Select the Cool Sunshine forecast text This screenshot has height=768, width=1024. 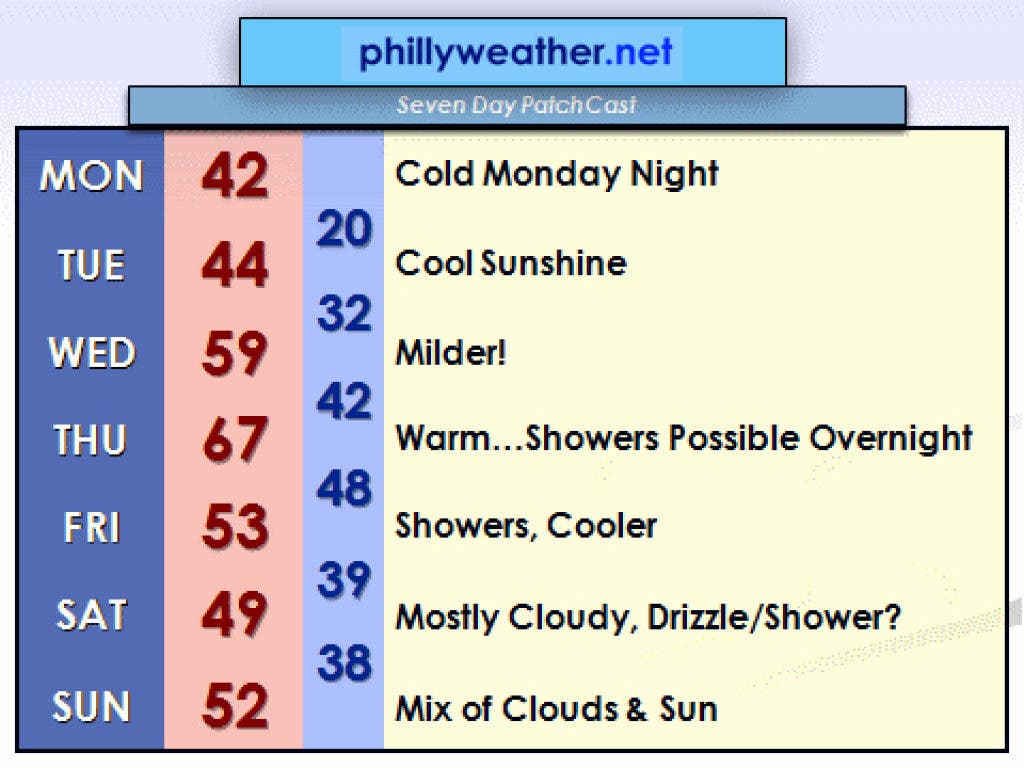point(511,263)
